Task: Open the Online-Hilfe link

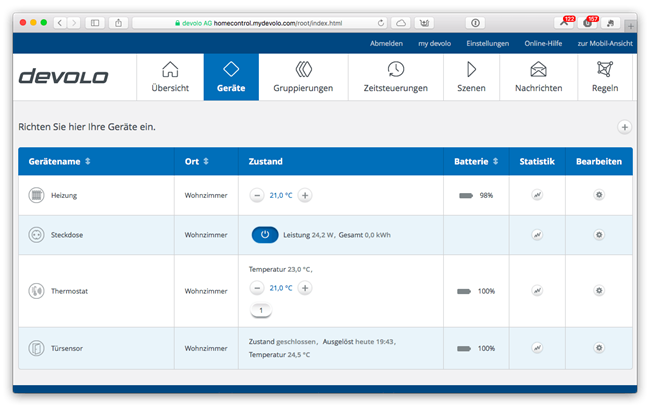Action: [542, 44]
